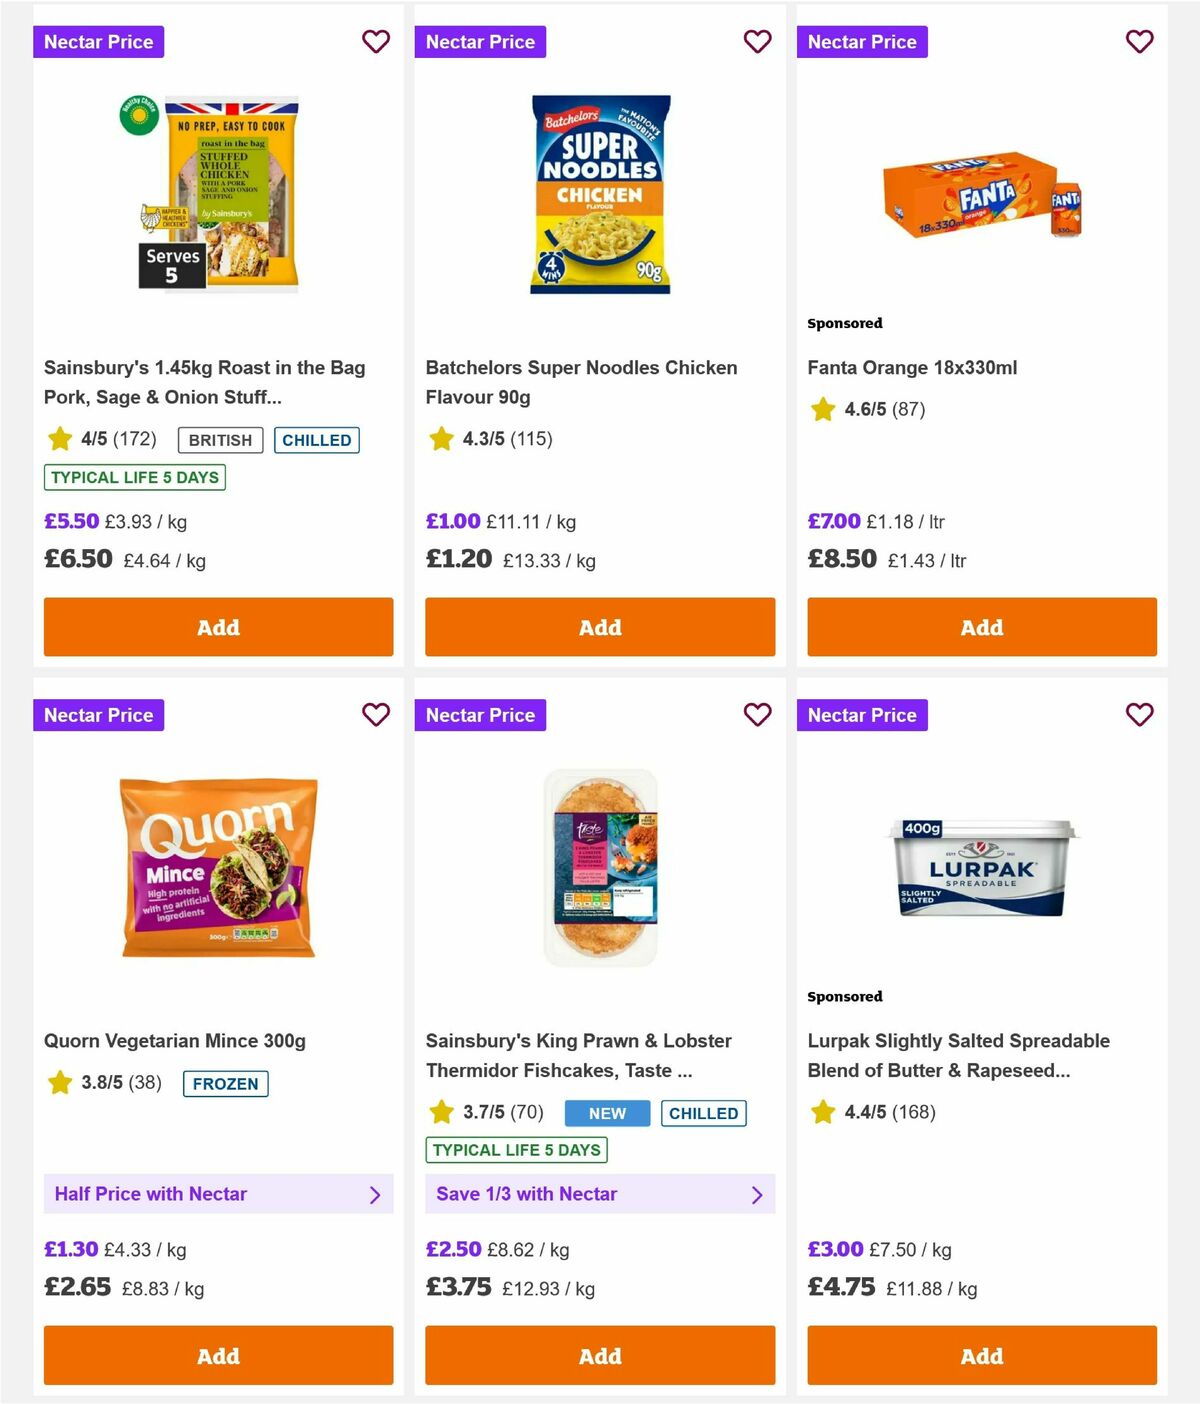Click the Nectar Price label on Lurpak
Viewport: 1200px width, 1404px height.
tap(863, 715)
